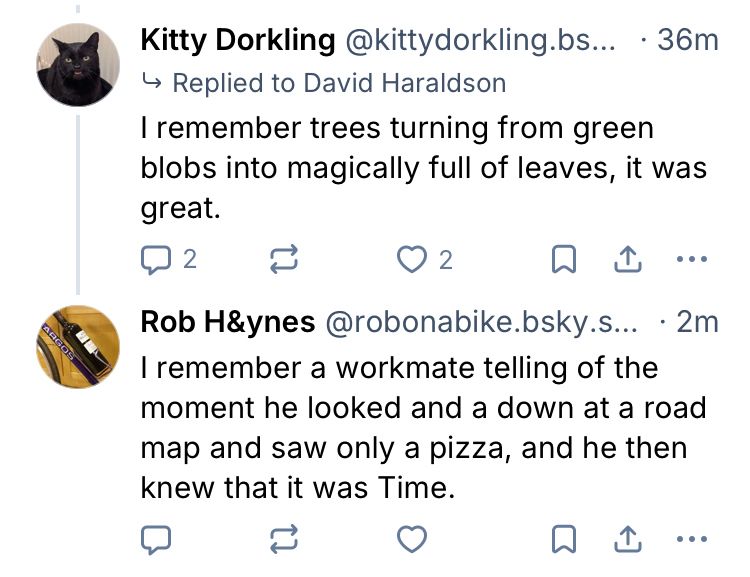Viewport: 750px width, 577px height.
Task: Share Rob H&ynes's post
Action: coord(626,541)
